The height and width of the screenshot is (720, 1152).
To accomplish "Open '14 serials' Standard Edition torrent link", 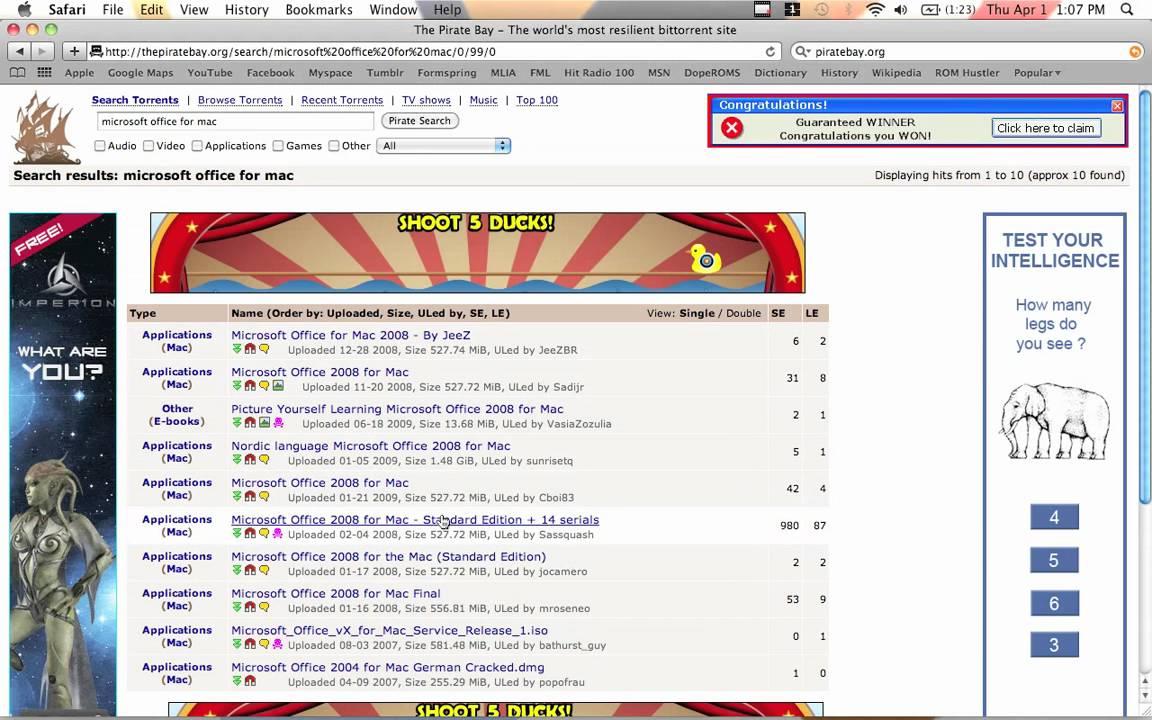I will coord(415,519).
